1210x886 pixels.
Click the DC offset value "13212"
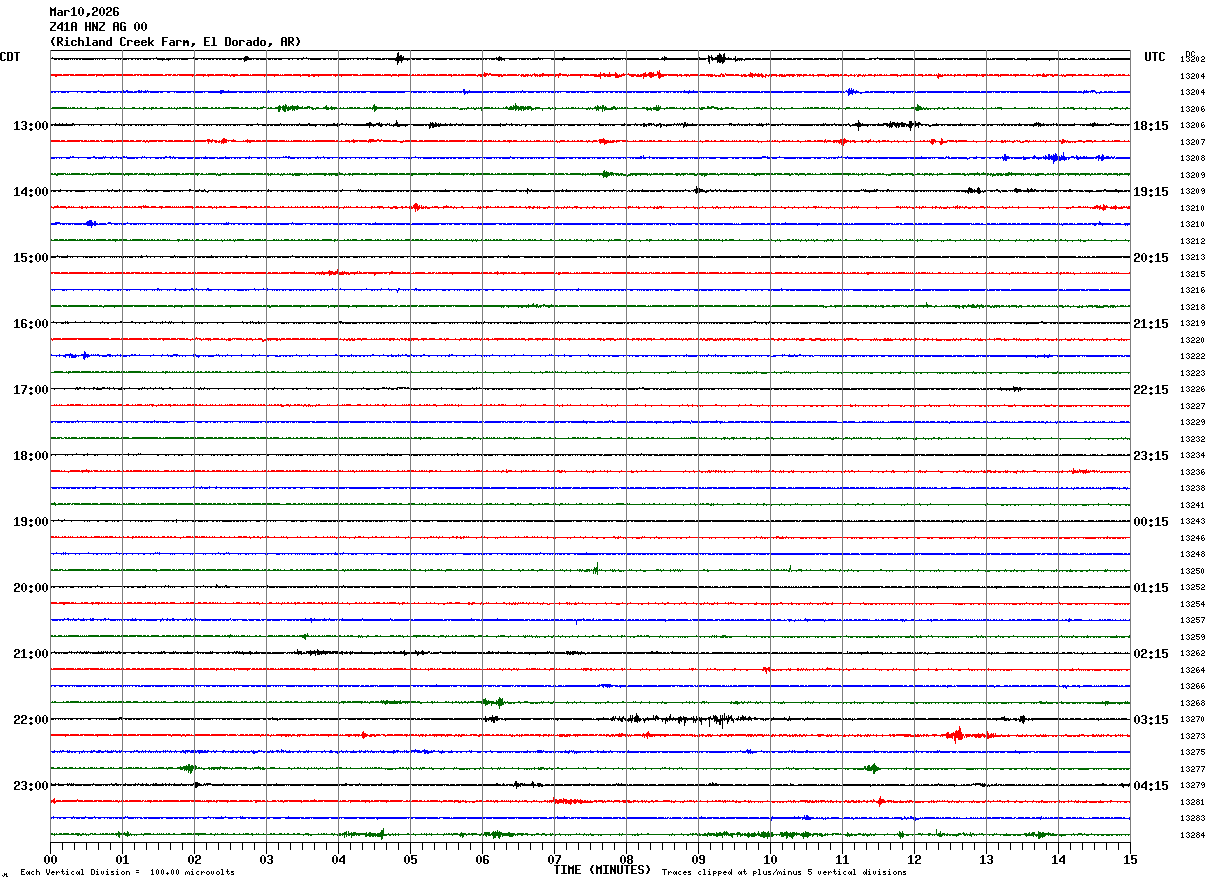[x=1192, y=242]
